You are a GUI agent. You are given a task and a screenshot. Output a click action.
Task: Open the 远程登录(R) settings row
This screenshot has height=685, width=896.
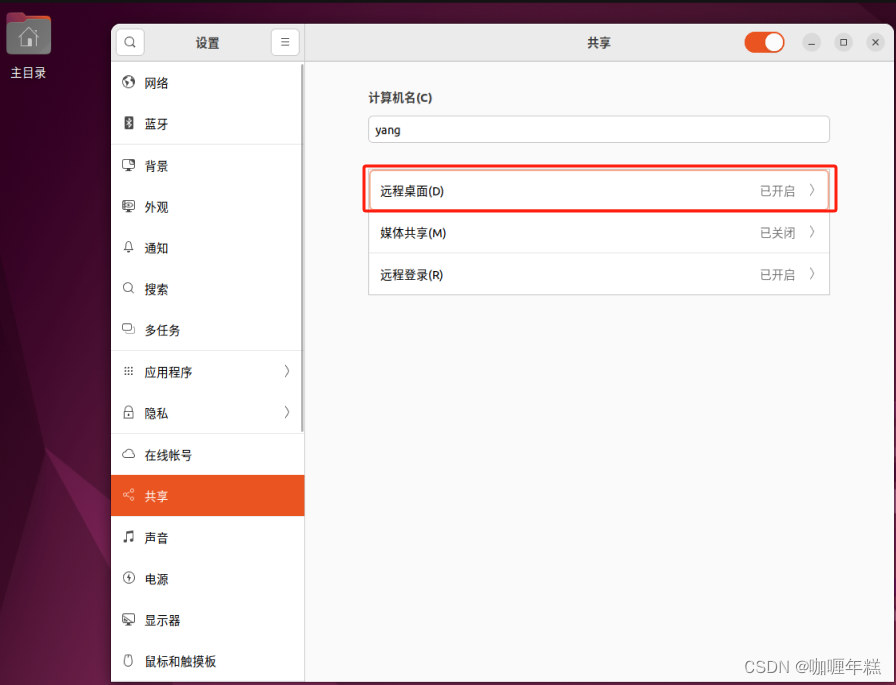(599, 274)
